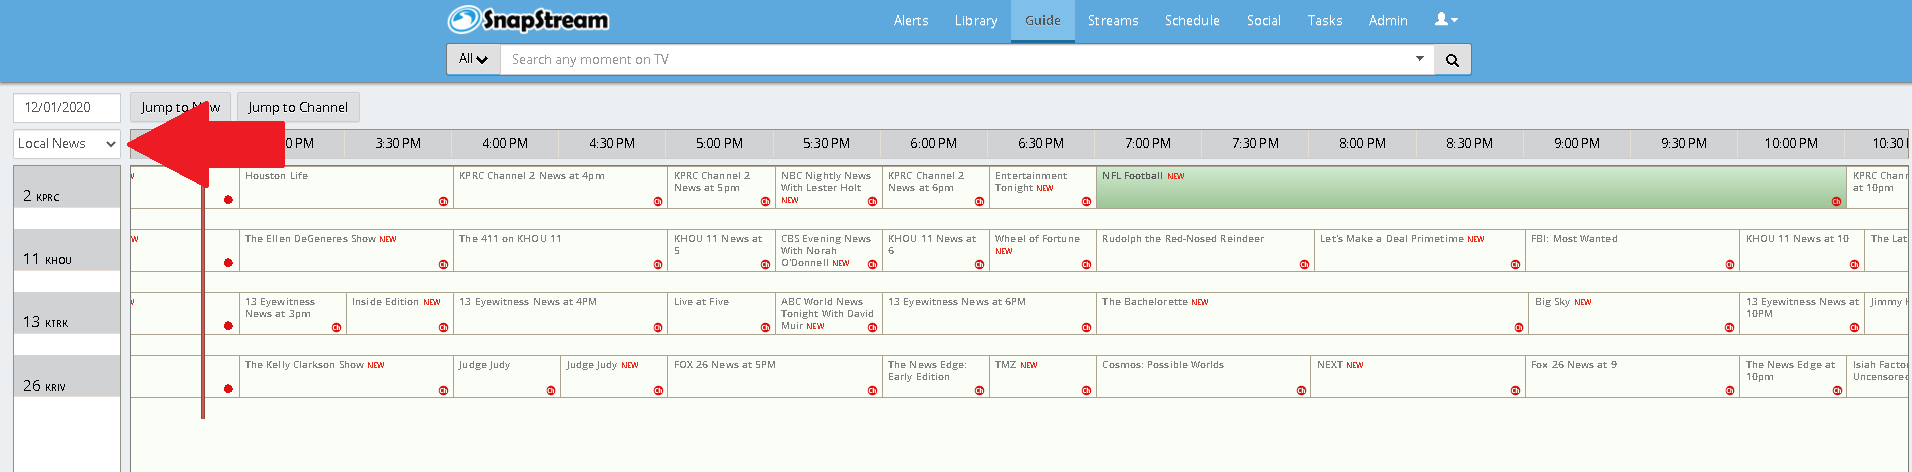Open NBC Nightly News With Lester Holt
Viewport: 1912px width, 472px height.
[x=829, y=187]
